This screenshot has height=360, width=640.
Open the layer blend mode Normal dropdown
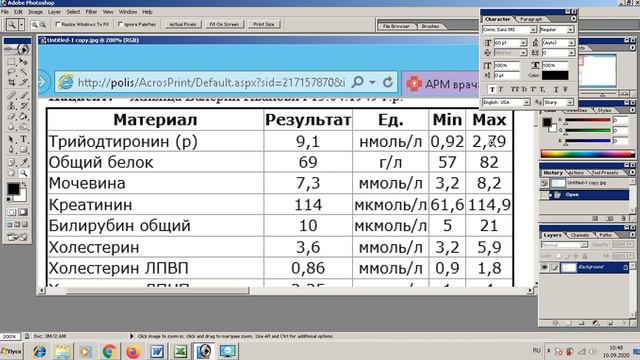click(x=584, y=245)
